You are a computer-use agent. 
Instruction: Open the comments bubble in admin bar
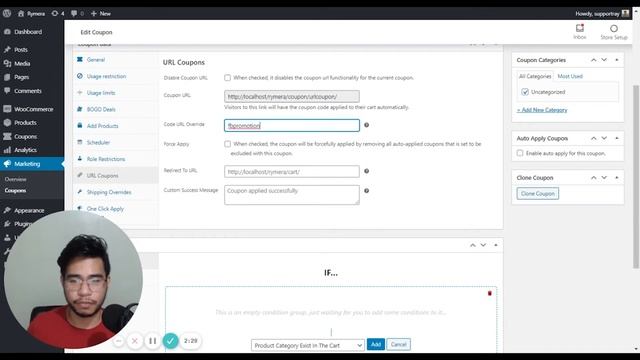click(77, 13)
